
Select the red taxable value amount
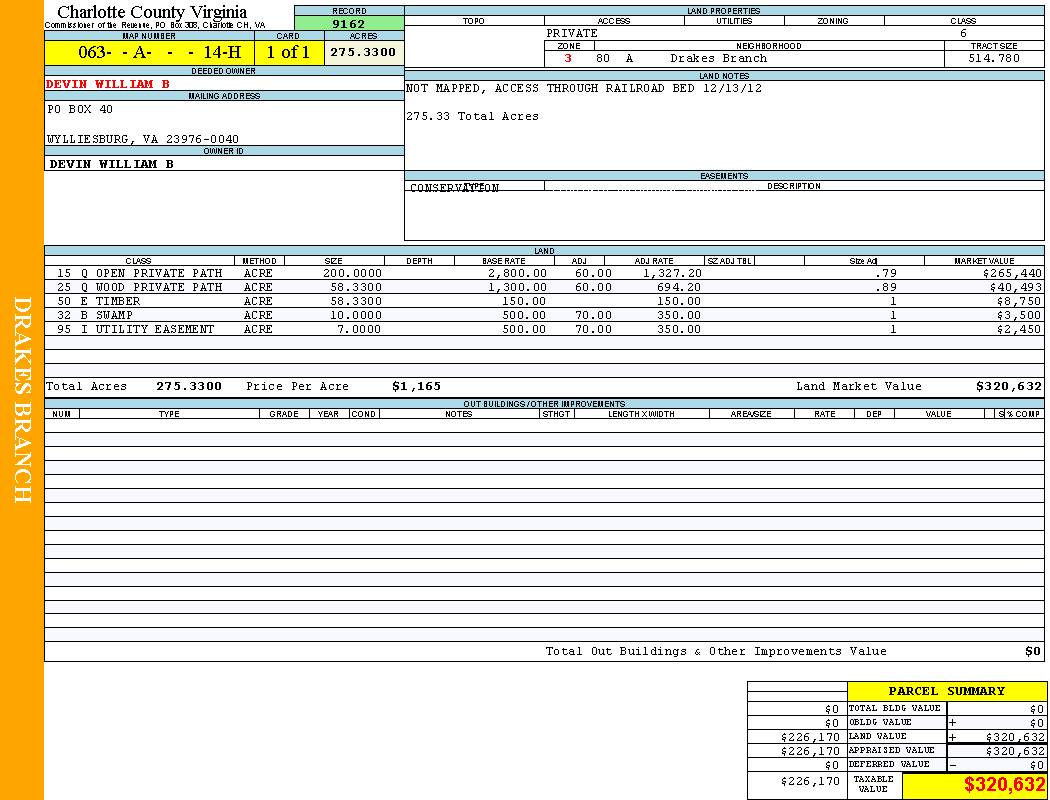click(x=1004, y=786)
